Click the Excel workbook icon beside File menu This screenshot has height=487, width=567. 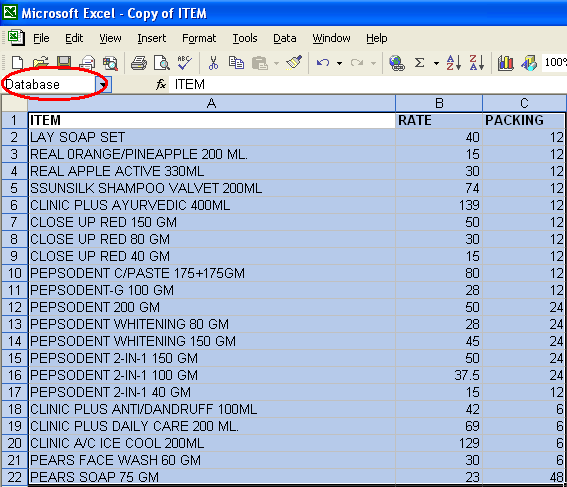(16, 38)
